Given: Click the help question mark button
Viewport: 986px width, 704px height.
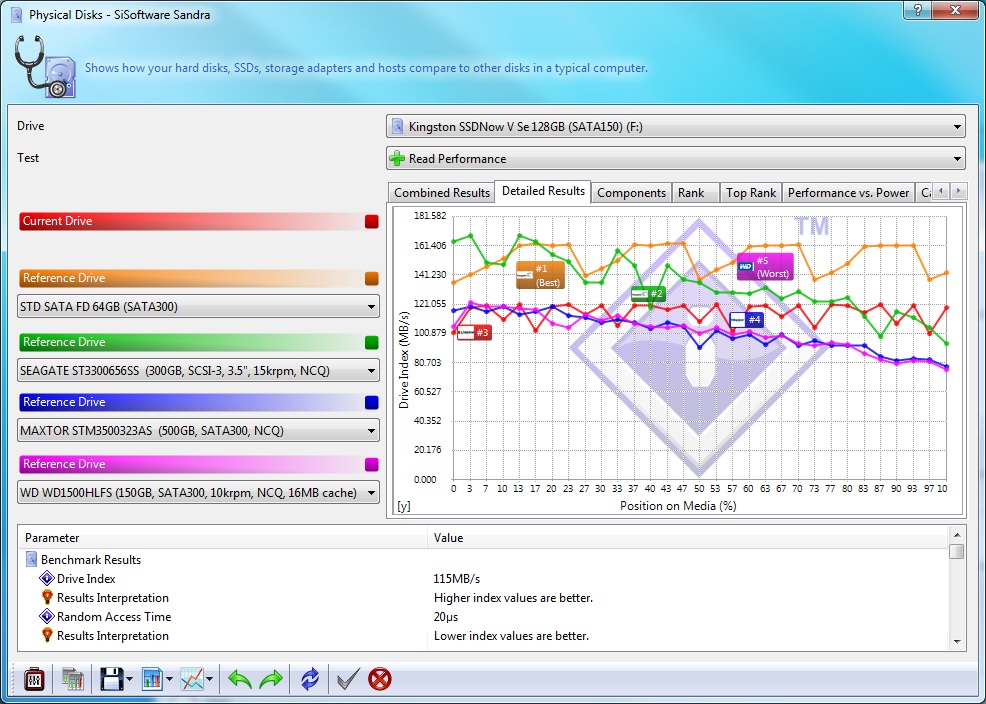Looking at the screenshot, I should click(x=918, y=9).
